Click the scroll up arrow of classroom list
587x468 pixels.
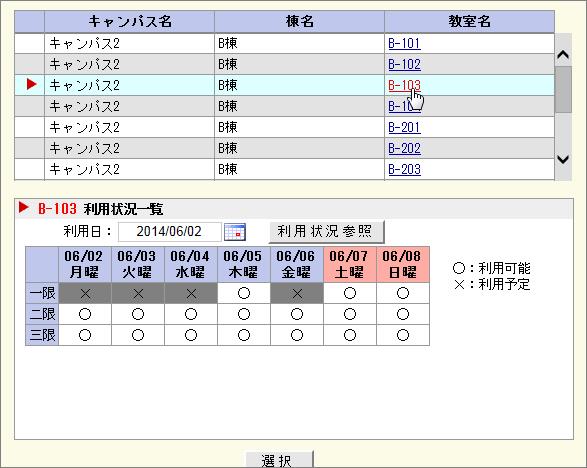(x=563, y=55)
